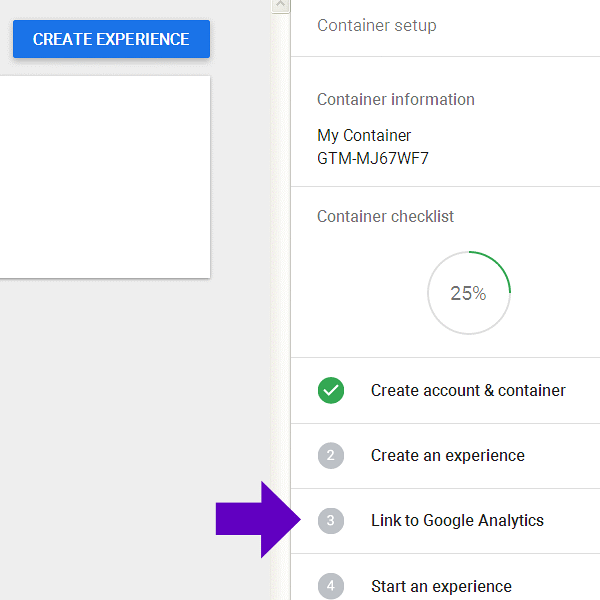The width and height of the screenshot is (600, 600).
Task: Click the vertical scrollbar track
Action: pos(281,300)
